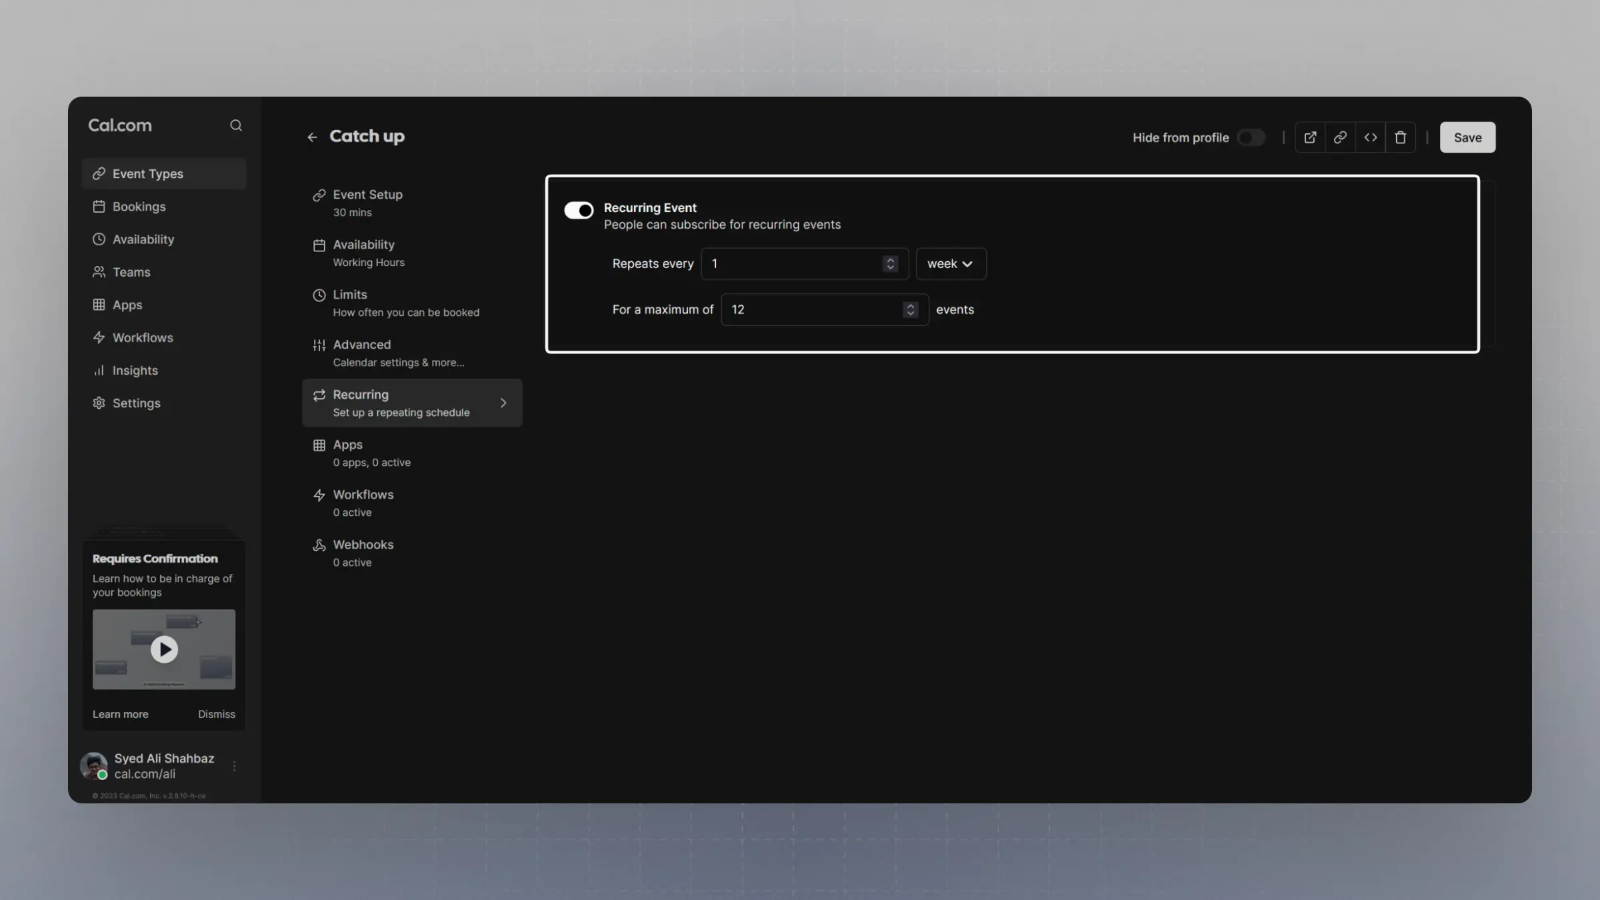This screenshot has height=900, width=1600.
Task: Play the Requires Confirmation video
Action: pyautogui.click(x=164, y=650)
